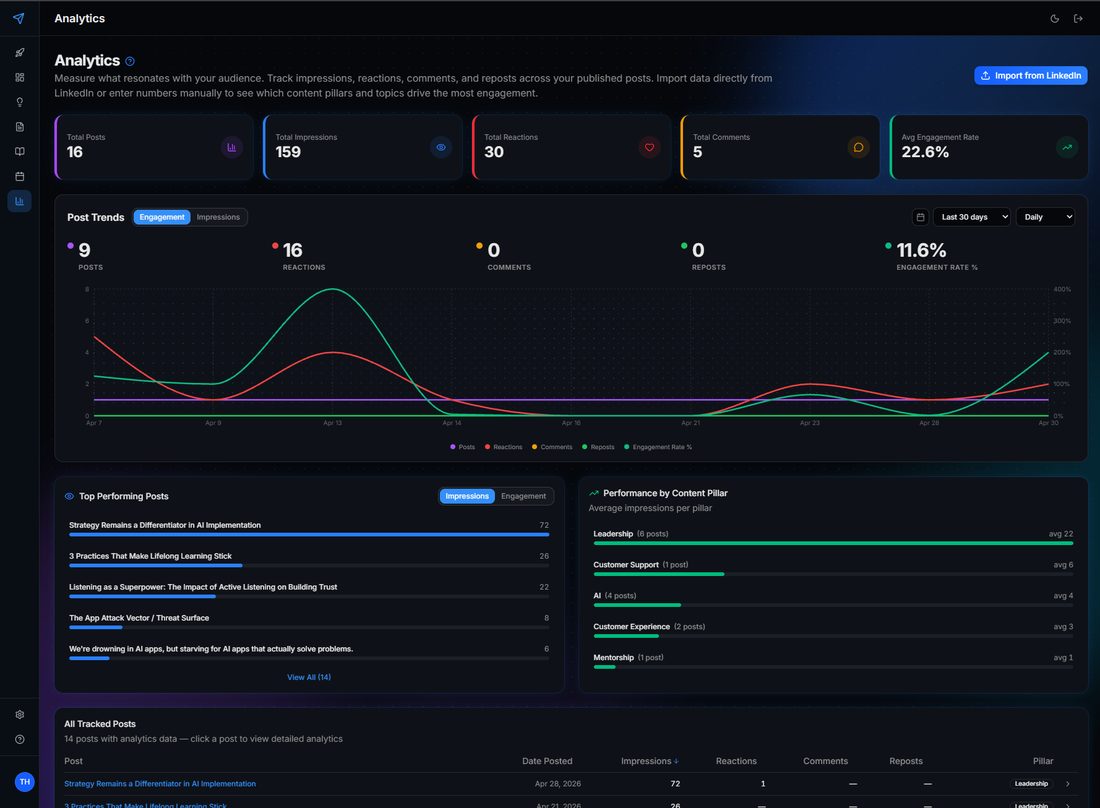
Task: Click the 9 Posts metric
Action: click(86, 257)
